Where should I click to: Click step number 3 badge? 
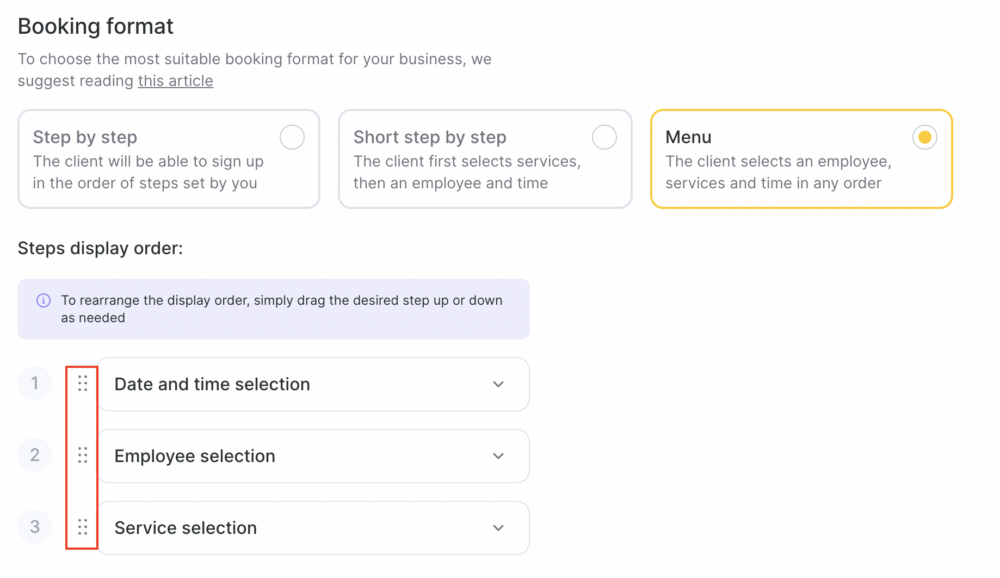click(x=34, y=527)
